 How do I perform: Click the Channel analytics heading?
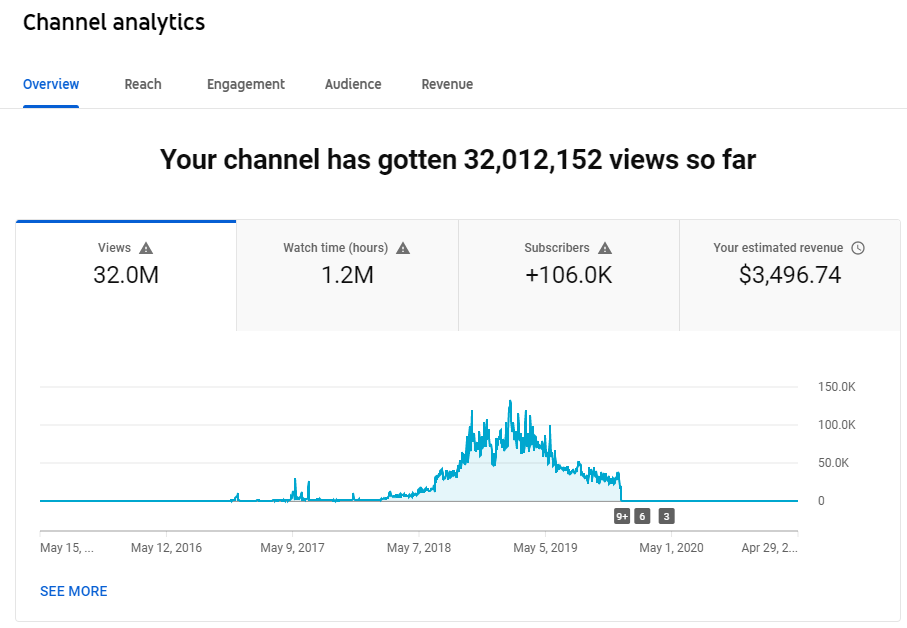114,23
